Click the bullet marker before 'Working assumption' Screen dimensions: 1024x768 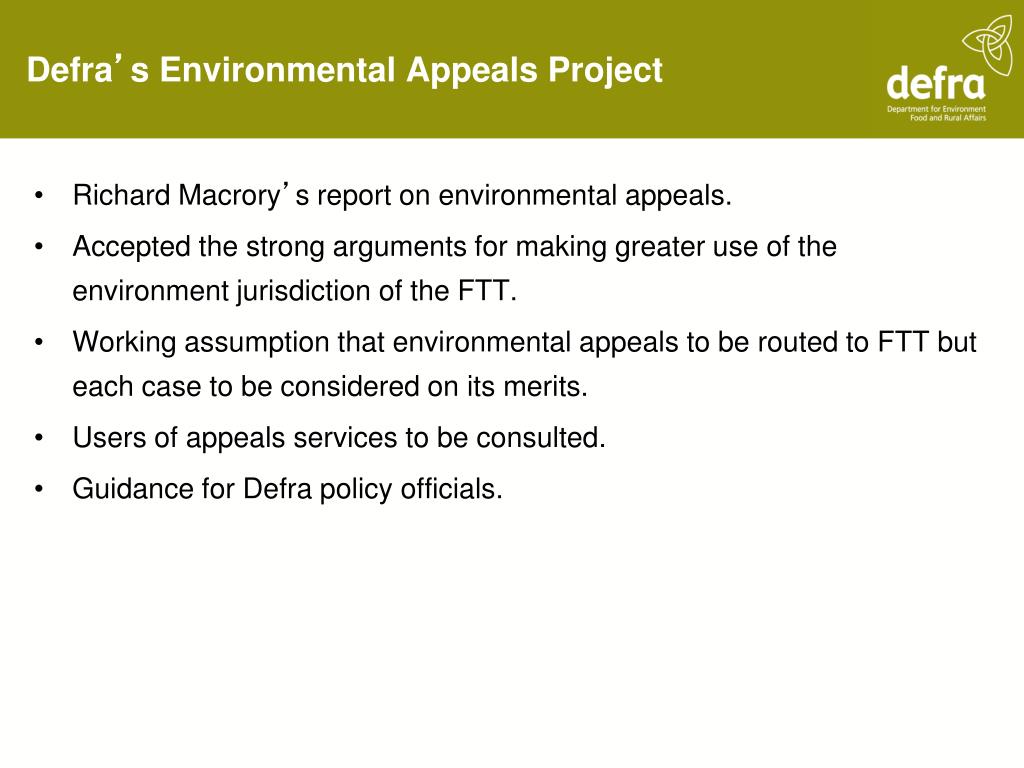pyautogui.click(x=39, y=342)
